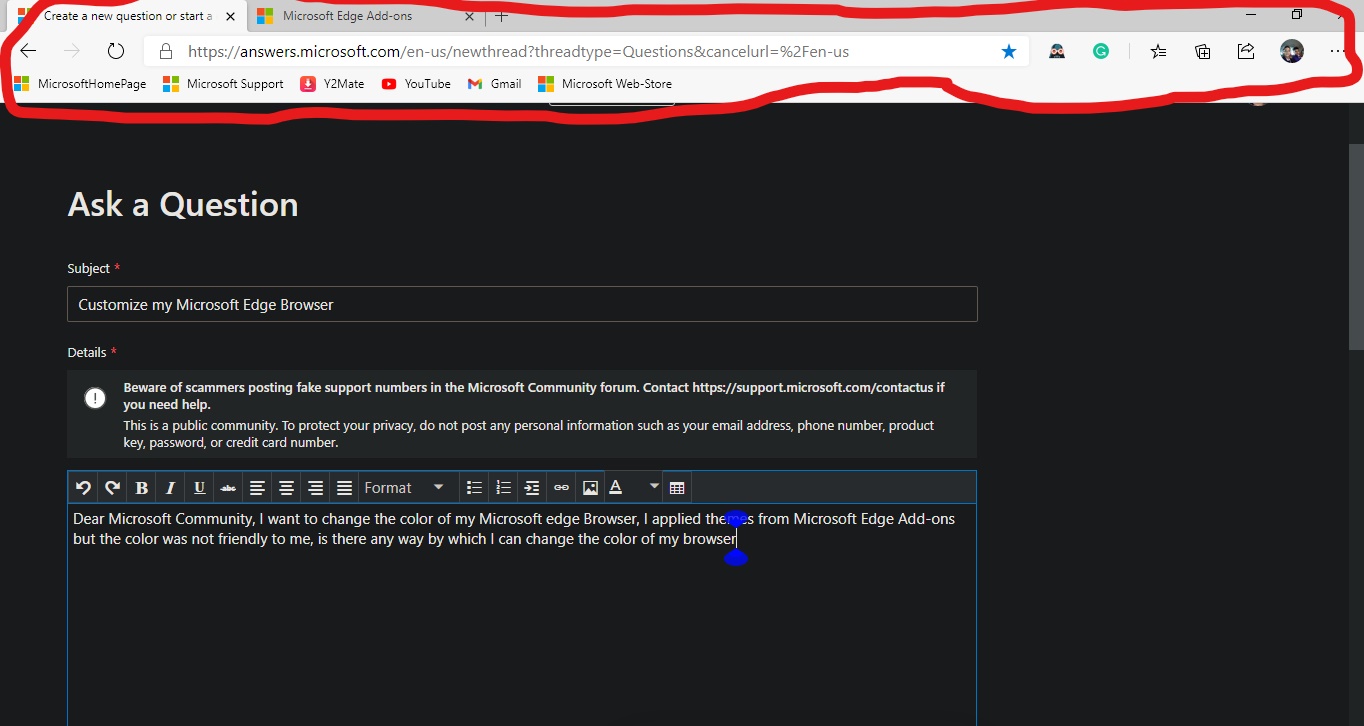
Task: Open the Y2Mate bookmark
Action: tap(332, 84)
